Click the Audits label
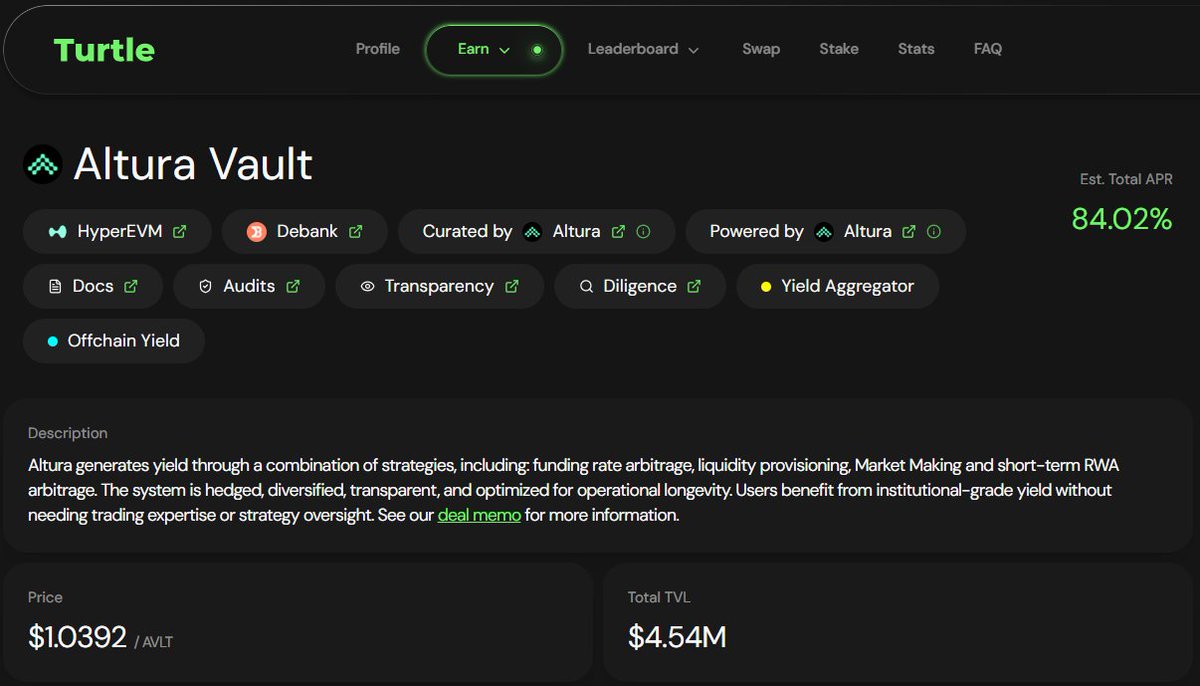Image resolution: width=1200 pixels, height=686 pixels. click(x=249, y=286)
